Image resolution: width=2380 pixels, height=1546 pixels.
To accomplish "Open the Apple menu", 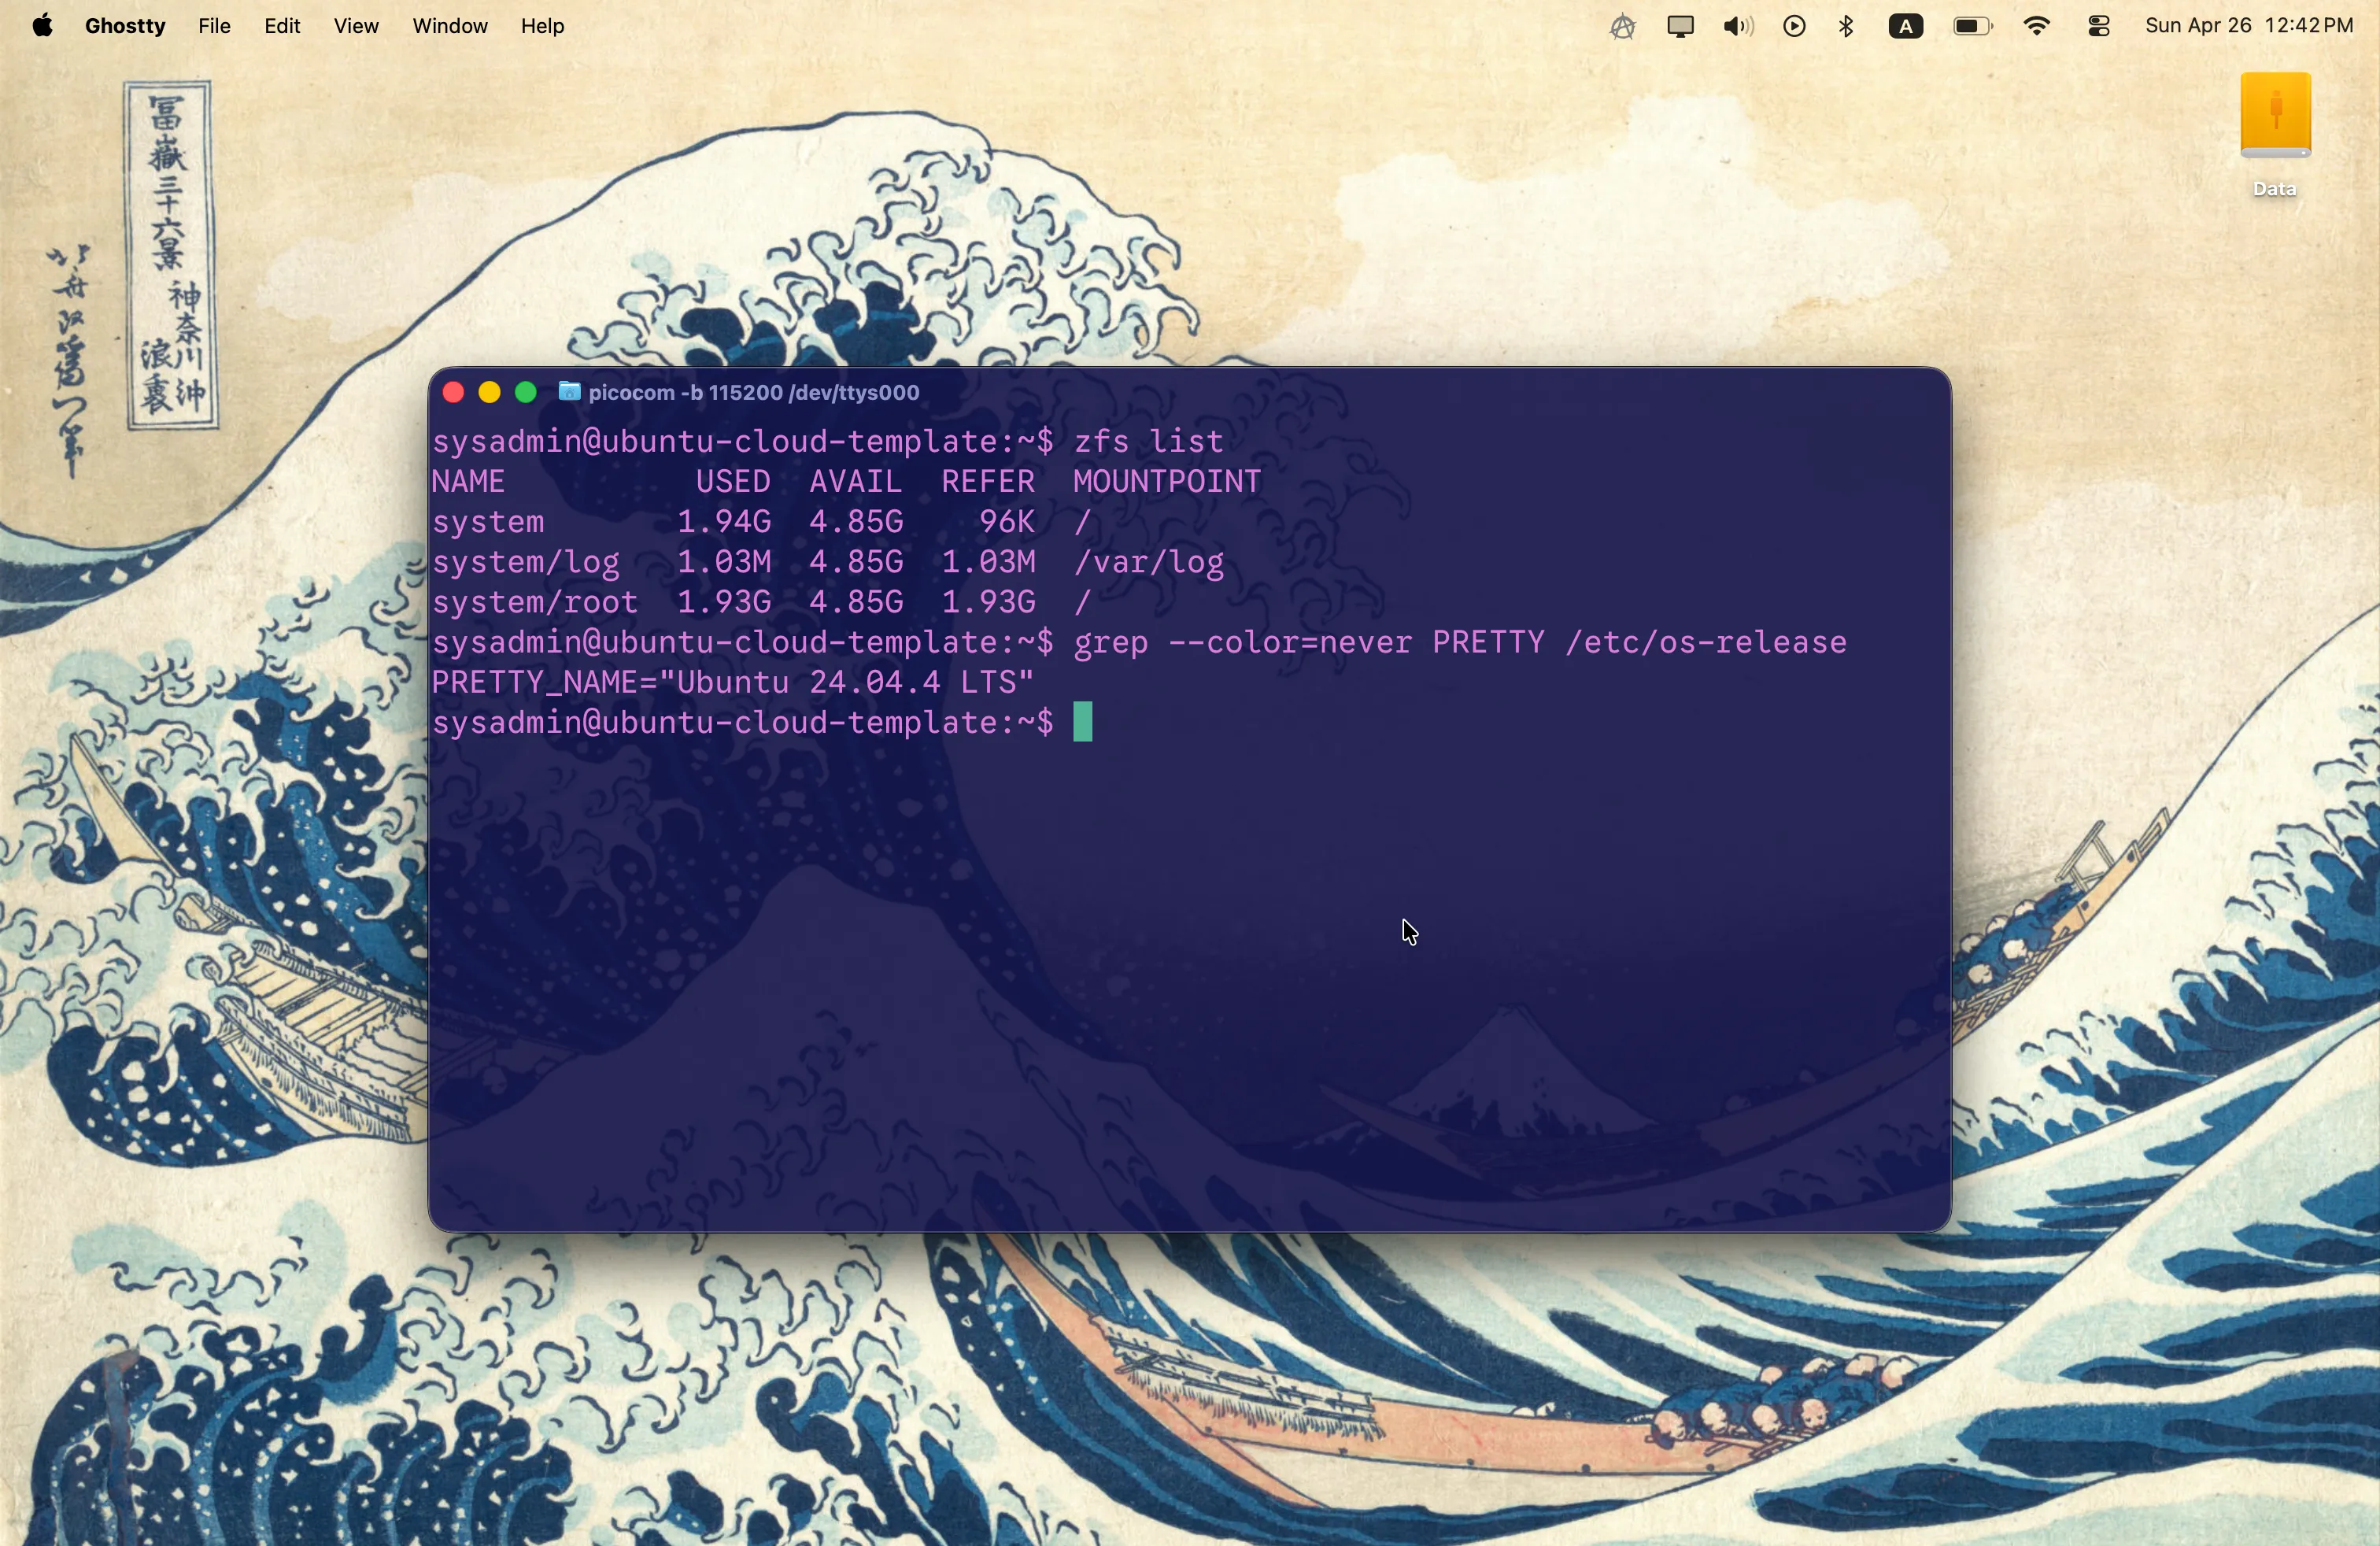I will point(42,26).
